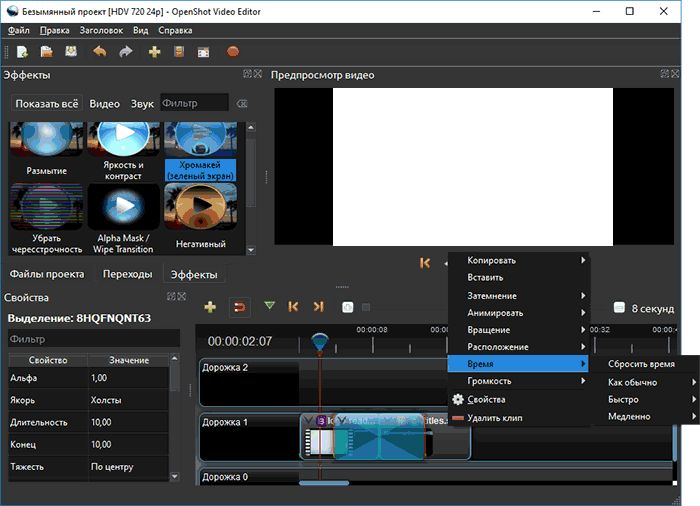The width and height of the screenshot is (700, 506).
Task: Expand the Расположение submenu
Action: (518, 347)
